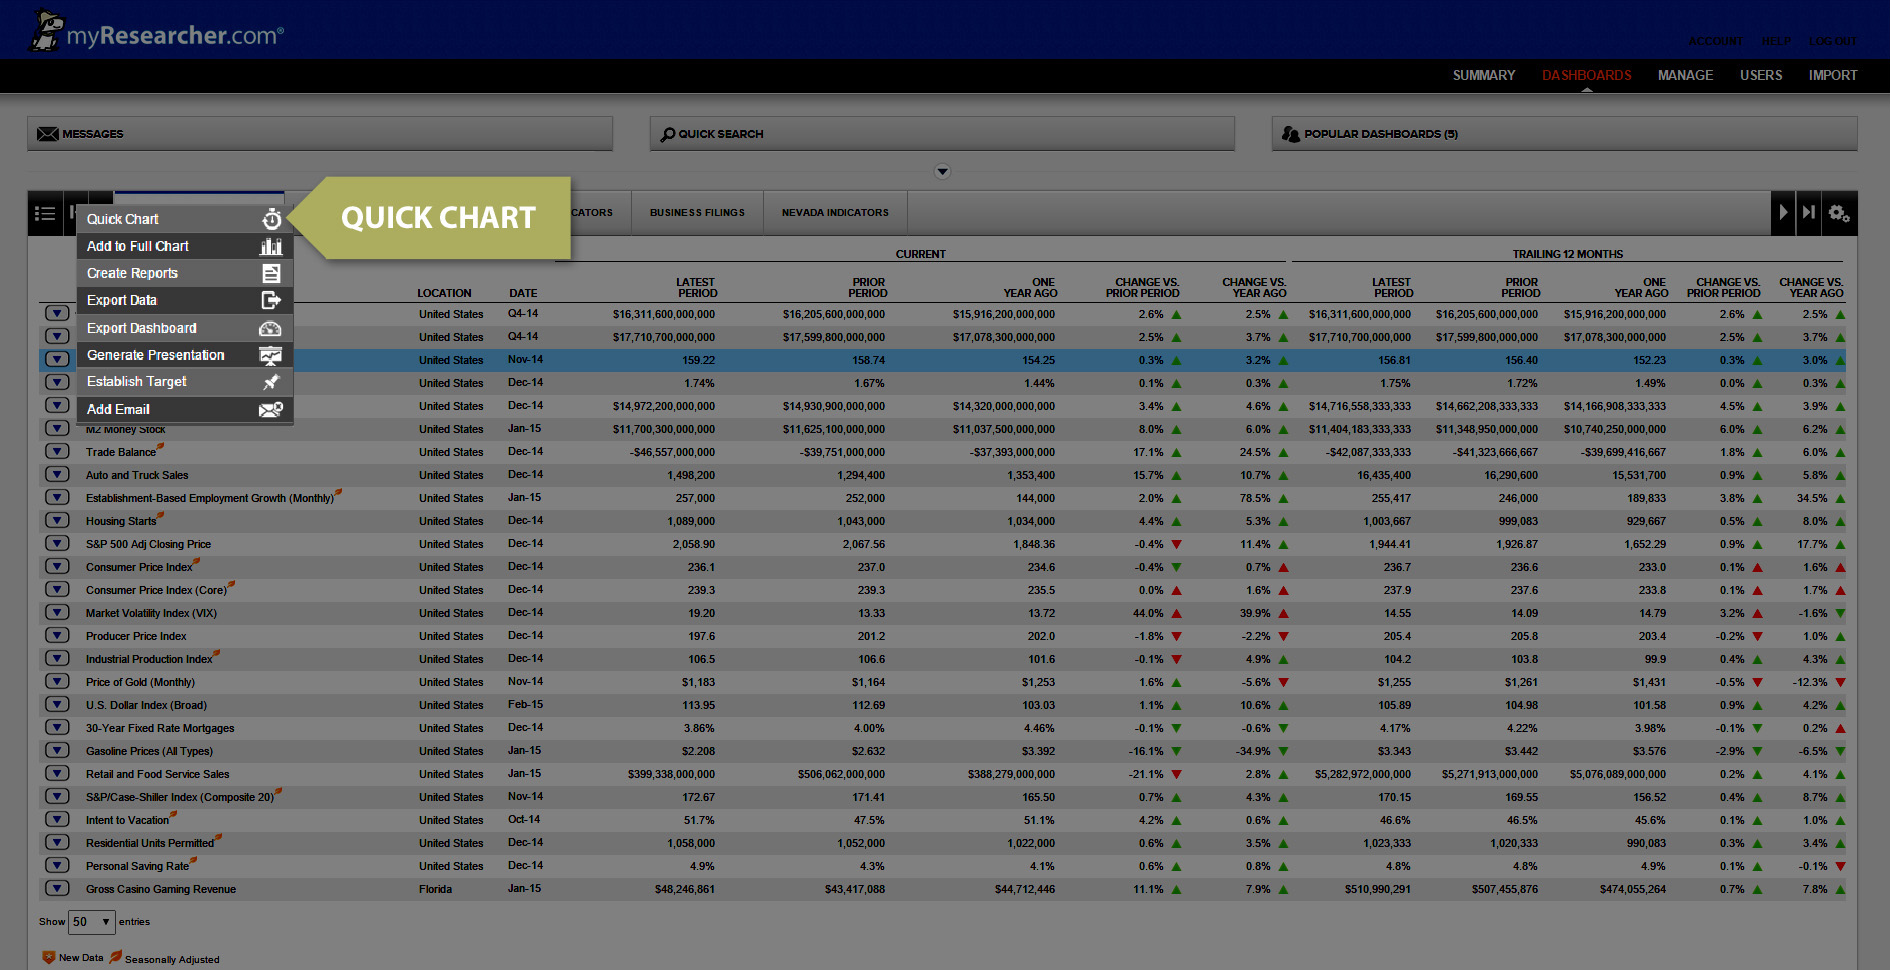
Task: Click U.S. Dollar Index (Broad) indicator name
Action: tap(146, 705)
